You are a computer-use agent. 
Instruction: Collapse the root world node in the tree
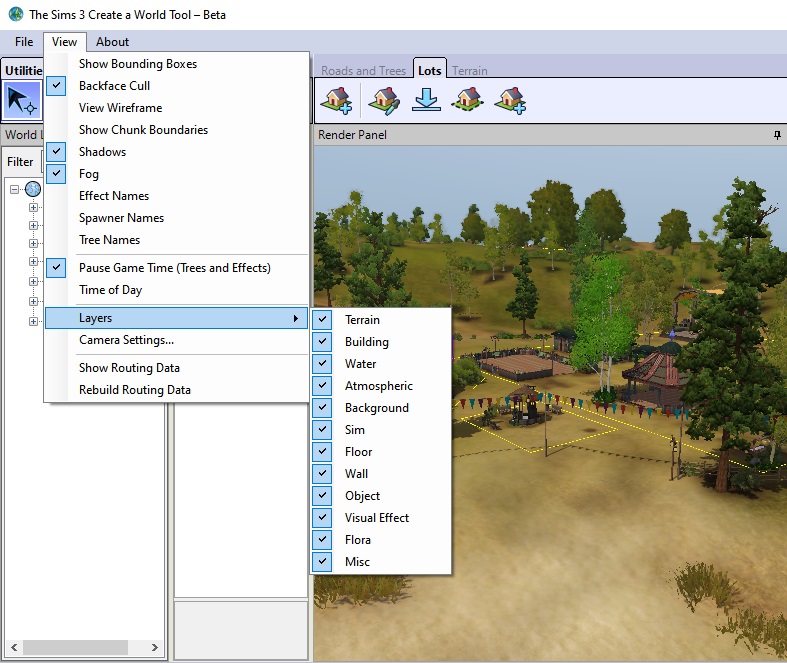point(15,189)
